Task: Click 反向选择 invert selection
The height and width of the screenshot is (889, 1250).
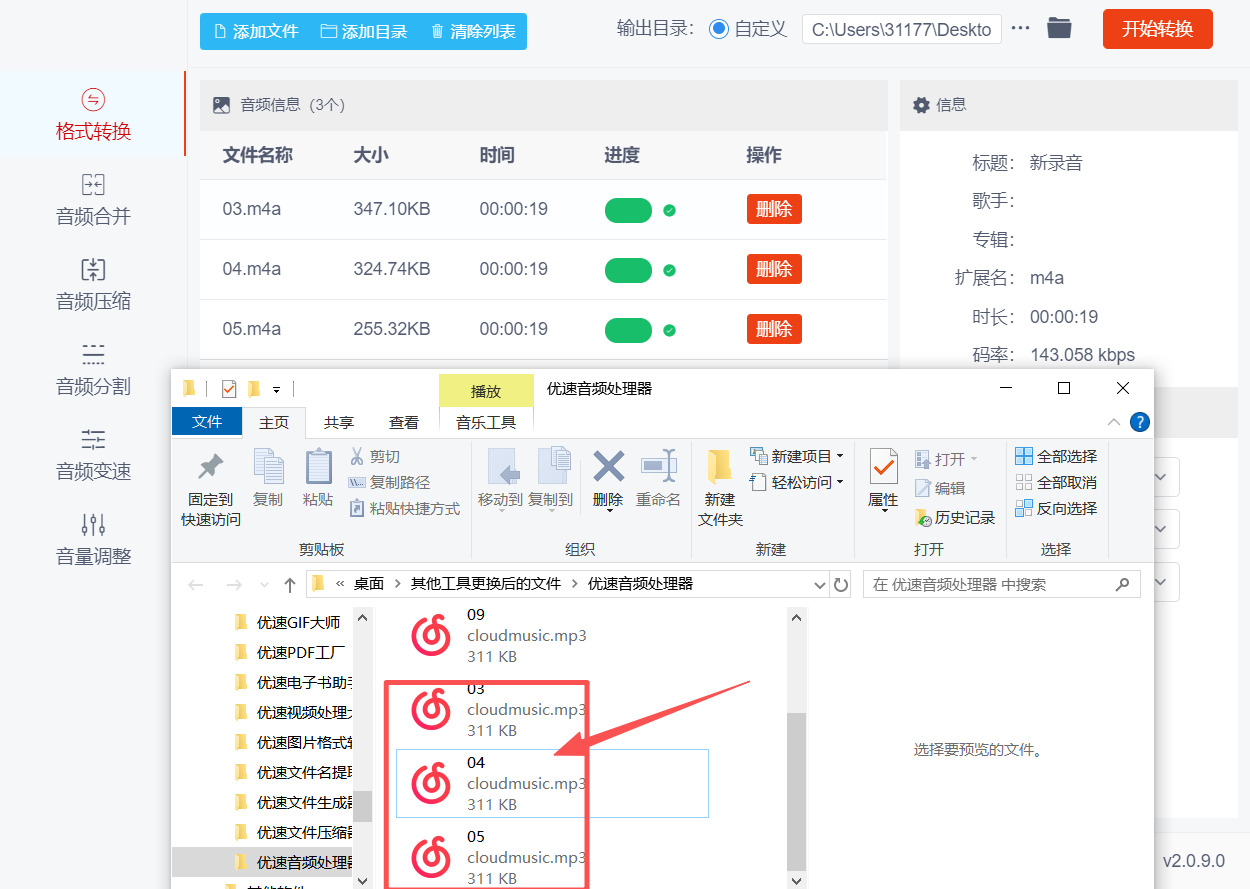Action: tap(1056, 508)
